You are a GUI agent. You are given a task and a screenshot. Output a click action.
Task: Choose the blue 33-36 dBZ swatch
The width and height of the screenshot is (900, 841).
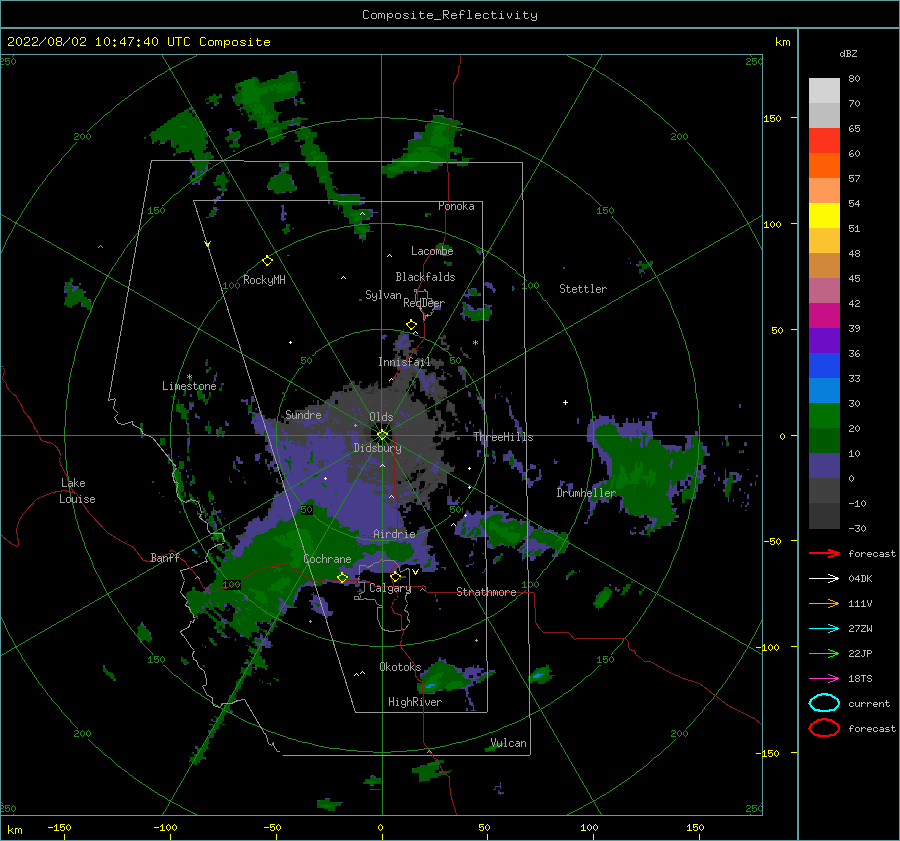824,366
